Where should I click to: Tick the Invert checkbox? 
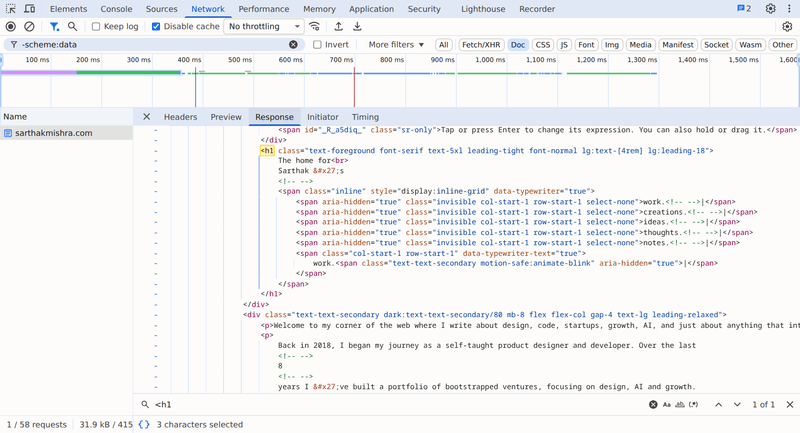(317, 45)
